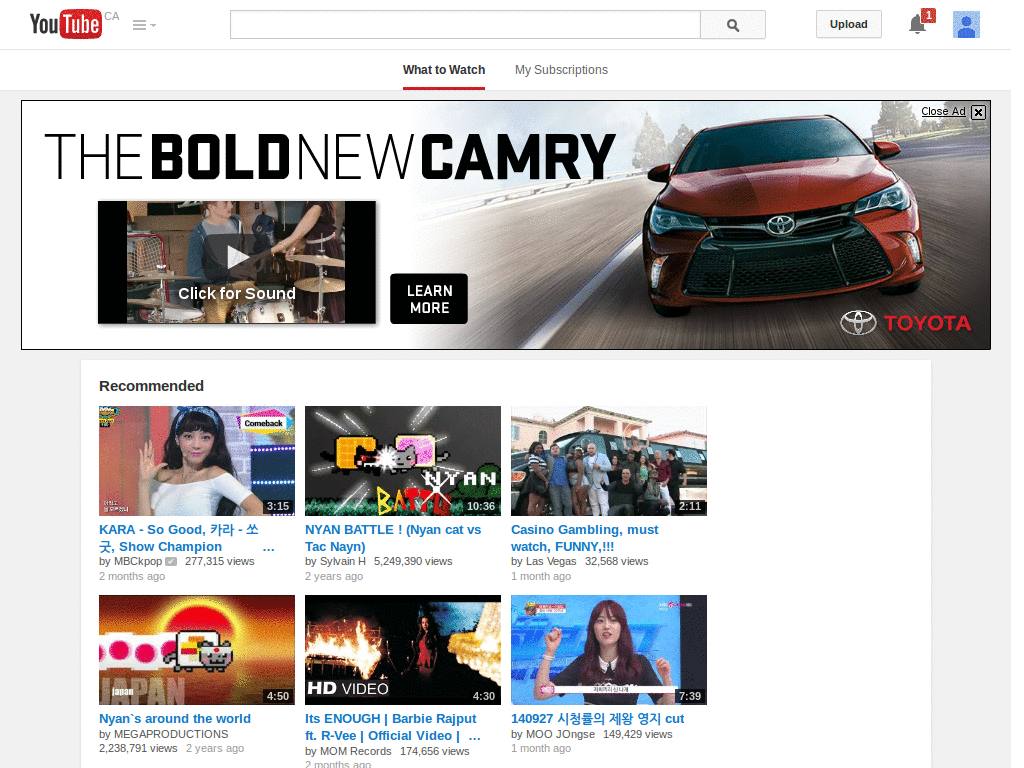This screenshot has height=768, width=1024.
Task: Open the MBCkpop channel link
Action: [138, 562]
